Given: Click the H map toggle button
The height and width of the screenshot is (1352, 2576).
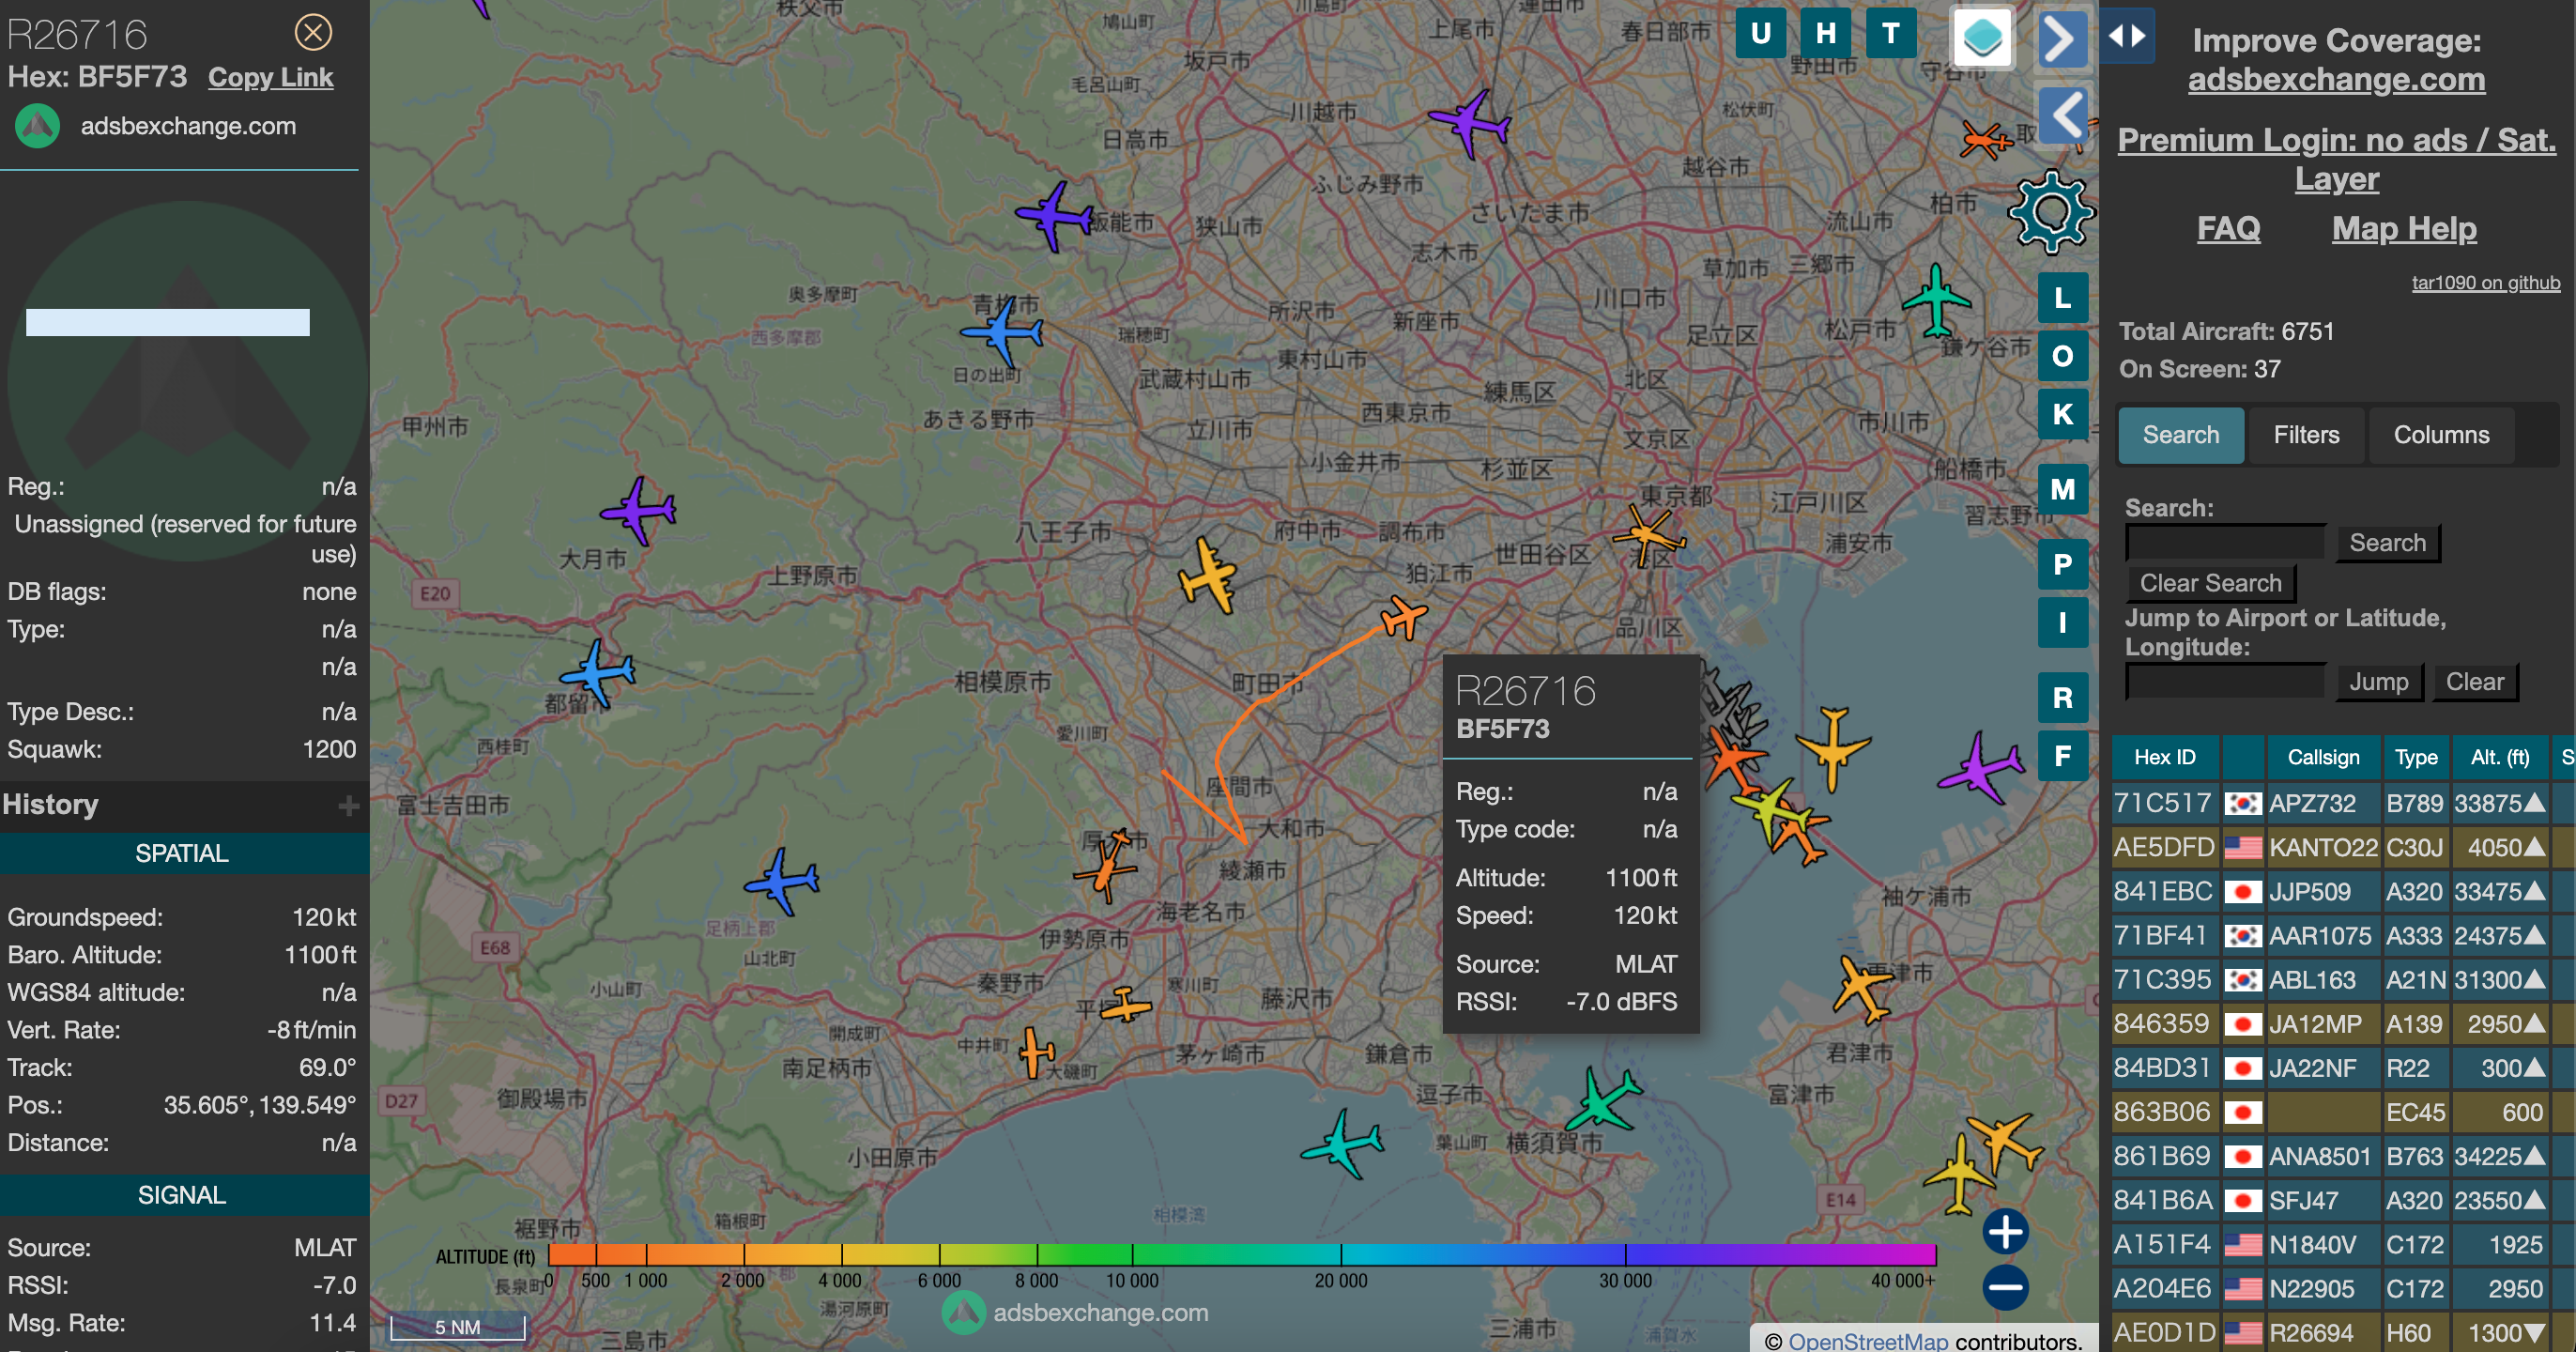Looking at the screenshot, I should (1826, 34).
